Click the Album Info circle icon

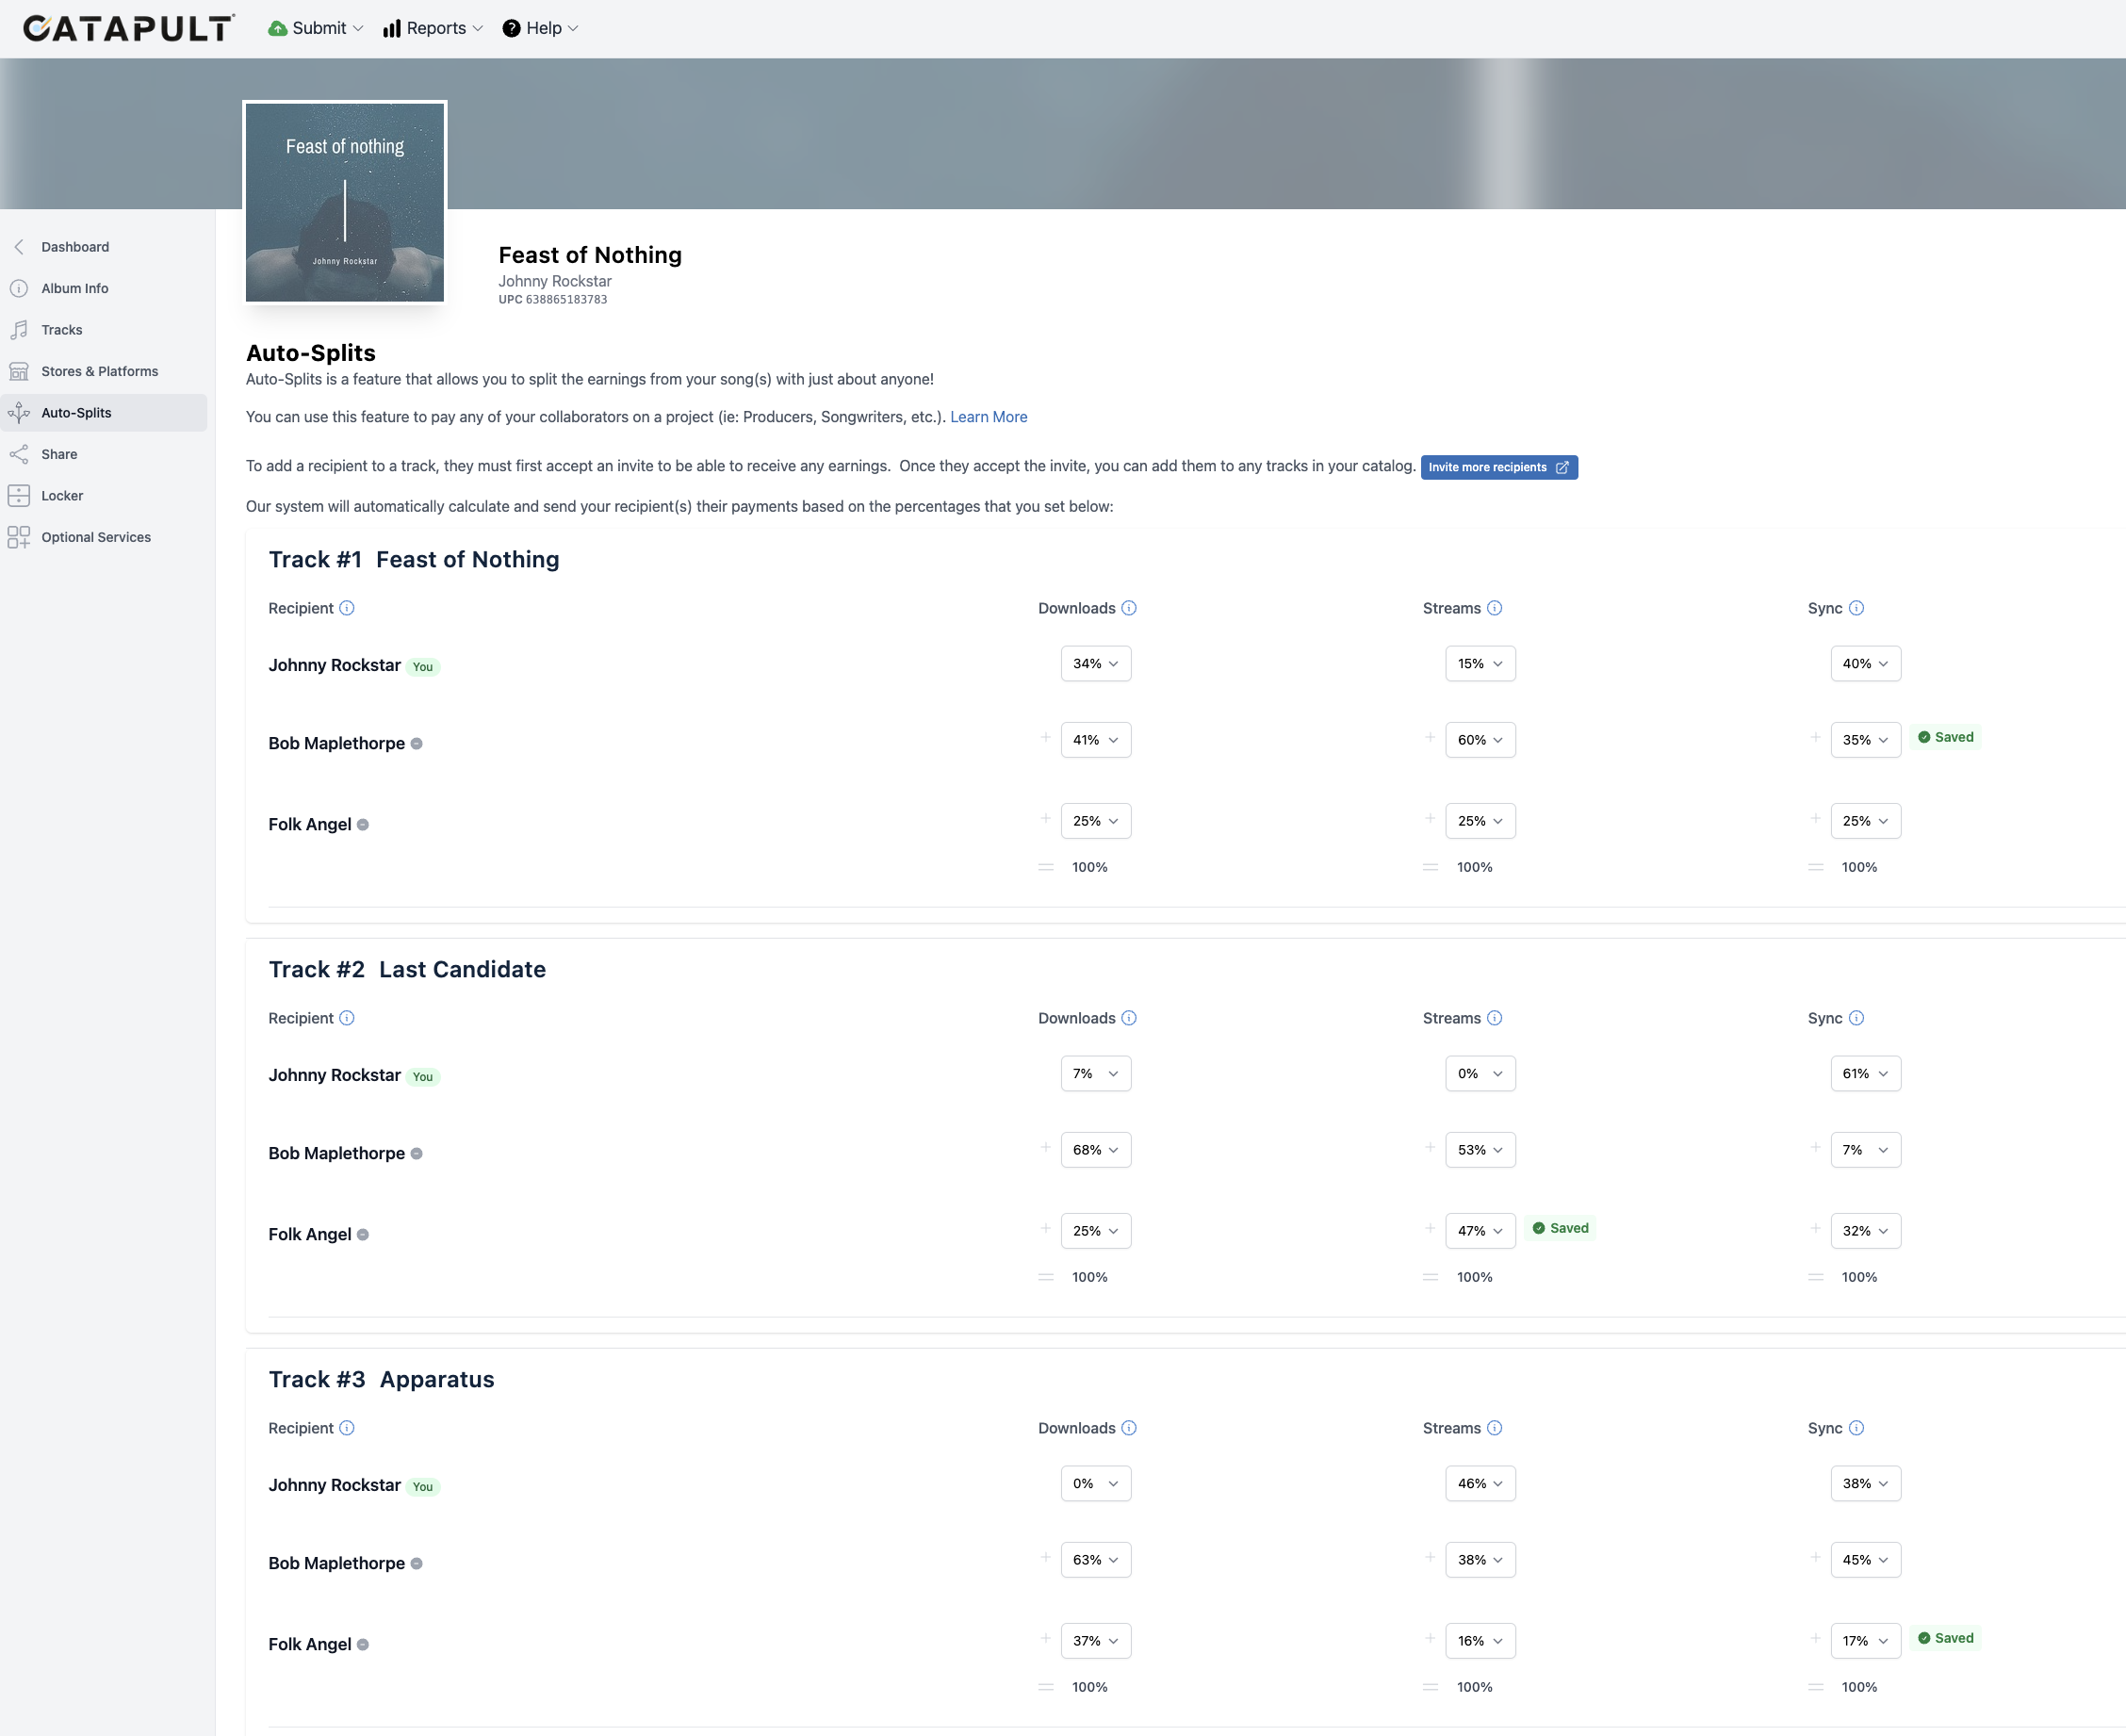19,288
